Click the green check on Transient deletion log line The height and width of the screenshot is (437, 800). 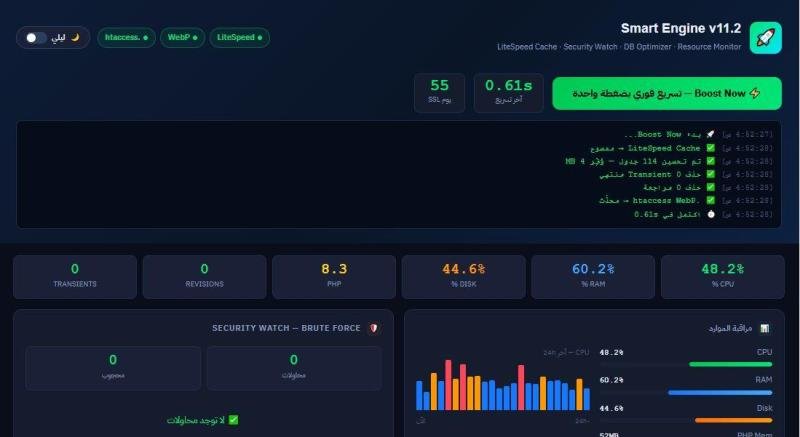[x=710, y=174]
